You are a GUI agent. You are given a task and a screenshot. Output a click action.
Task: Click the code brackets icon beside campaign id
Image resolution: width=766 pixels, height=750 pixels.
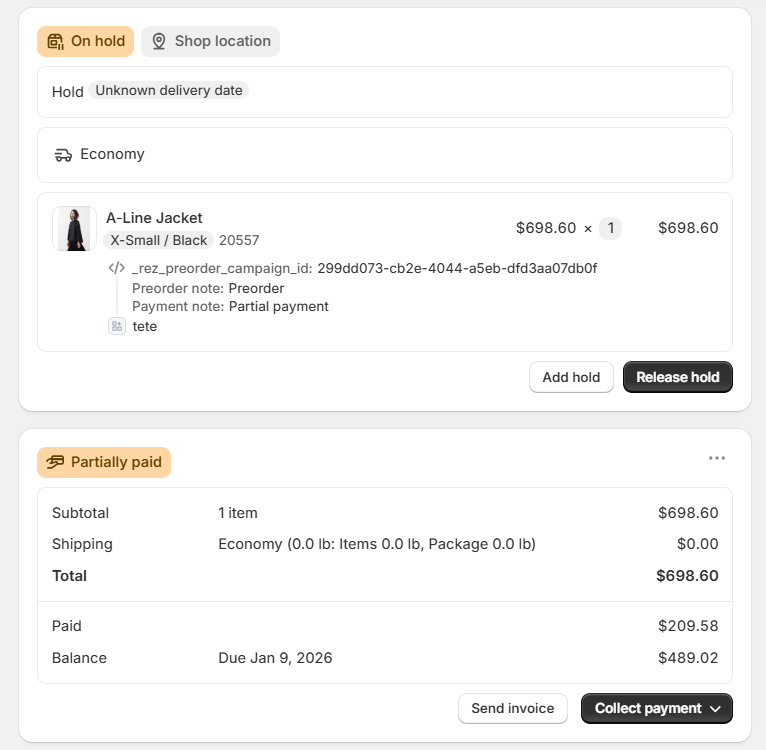117,268
